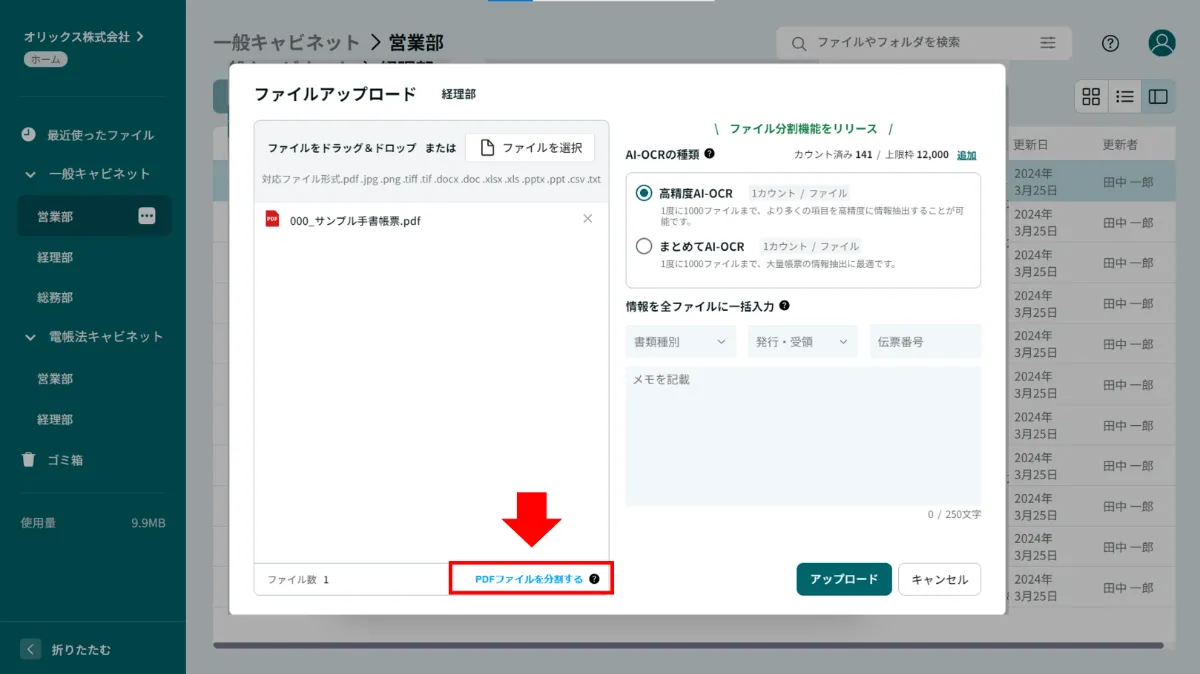This screenshot has width=1200, height=674.
Task: Click the AI-OCRの種類 help tooltip icon
Action: pyautogui.click(x=708, y=155)
